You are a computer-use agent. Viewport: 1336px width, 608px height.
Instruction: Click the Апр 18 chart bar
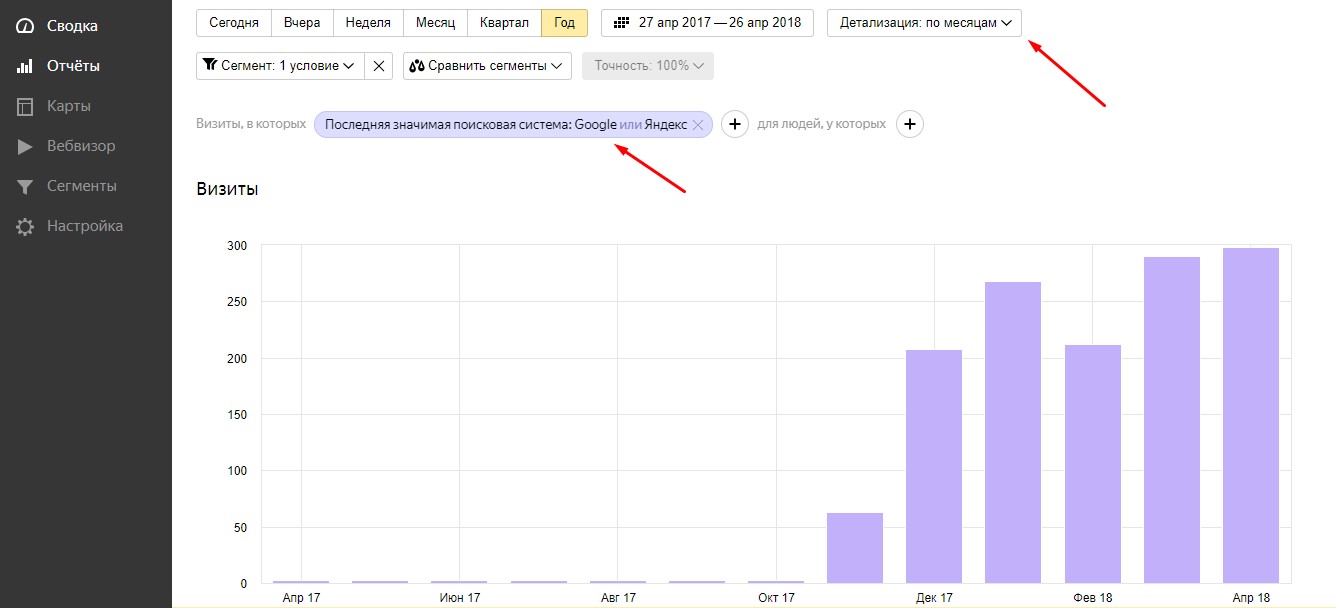pyautogui.click(x=1251, y=415)
